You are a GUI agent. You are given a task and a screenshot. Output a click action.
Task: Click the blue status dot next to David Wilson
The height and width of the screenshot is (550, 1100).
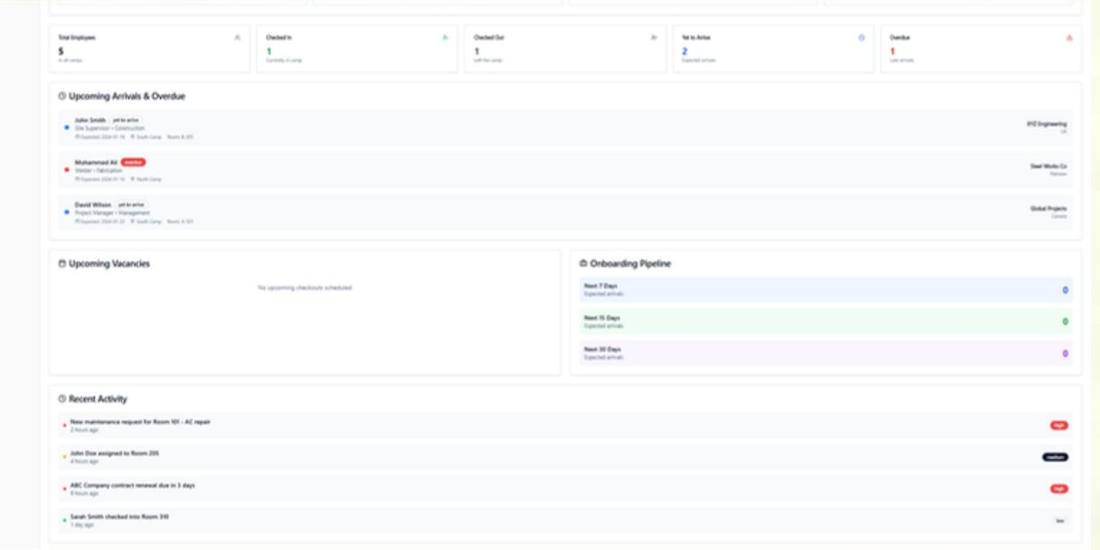pyautogui.click(x=67, y=212)
